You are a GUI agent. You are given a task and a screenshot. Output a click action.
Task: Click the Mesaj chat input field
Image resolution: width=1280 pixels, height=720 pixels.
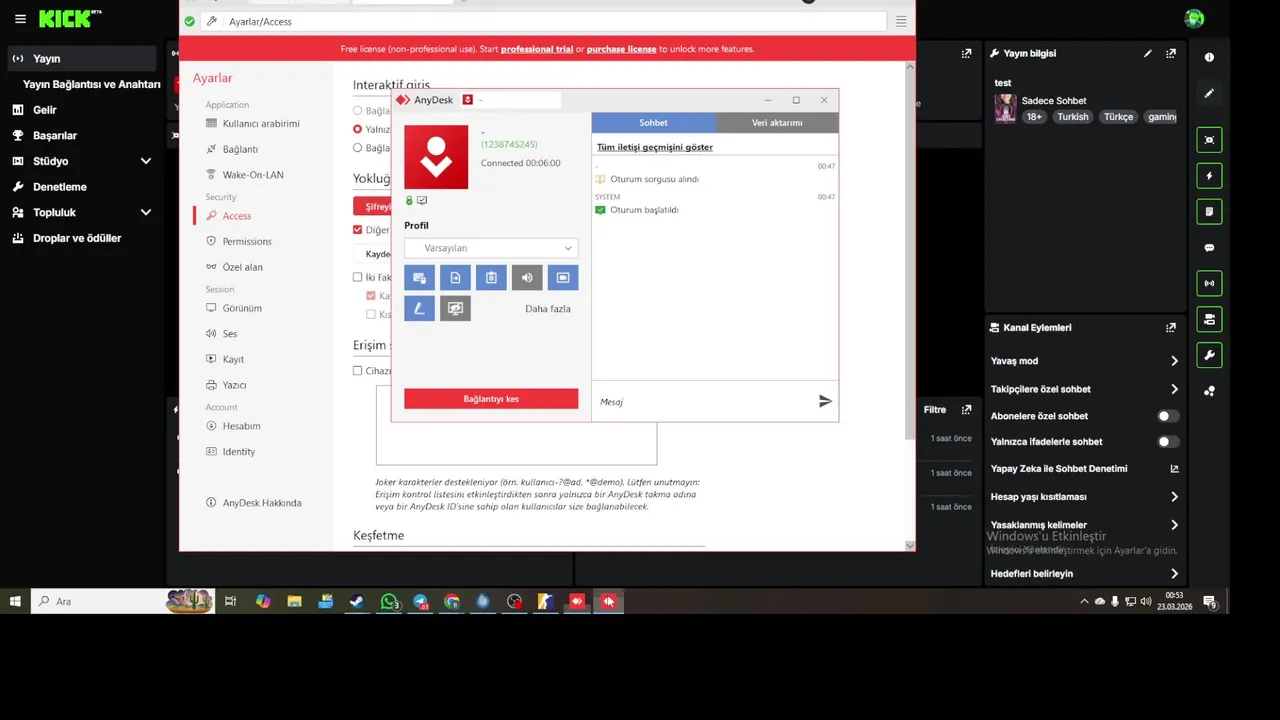(x=704, y=401)
